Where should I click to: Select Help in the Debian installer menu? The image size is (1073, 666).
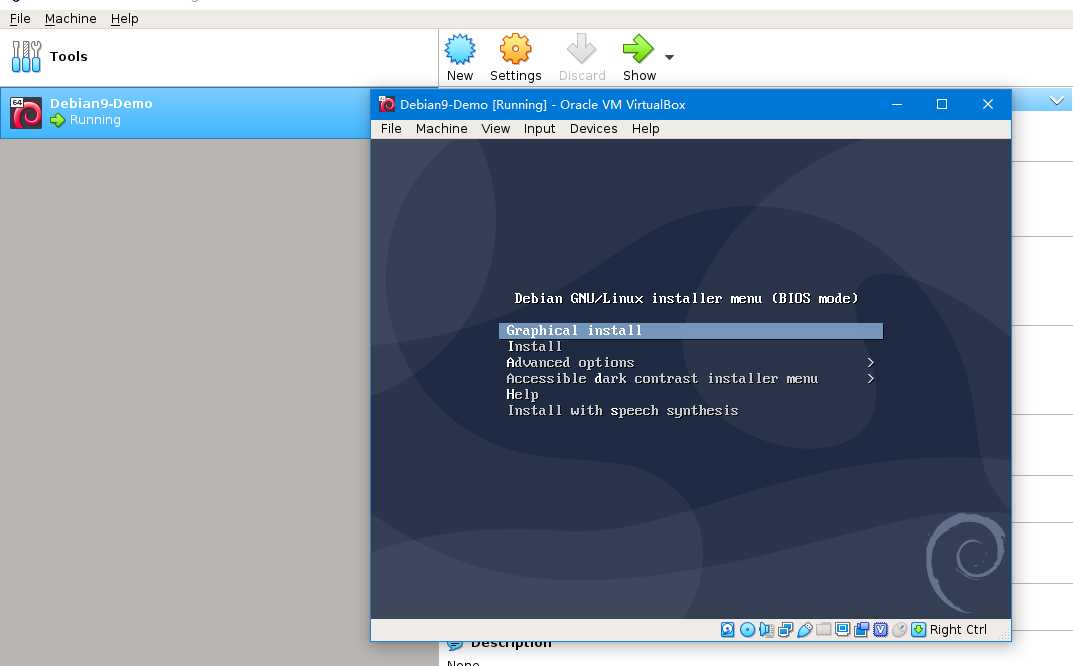click(522, 395)
